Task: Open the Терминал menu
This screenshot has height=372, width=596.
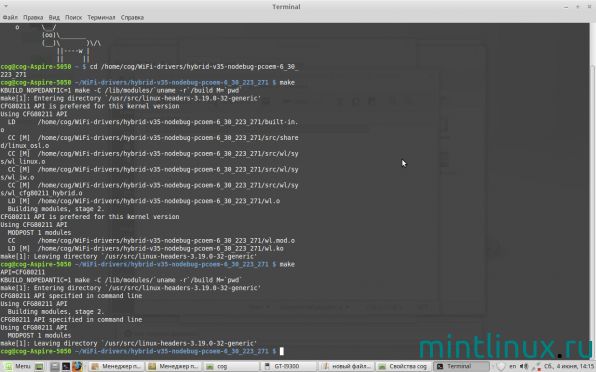Action: click(x=101, y=17)
